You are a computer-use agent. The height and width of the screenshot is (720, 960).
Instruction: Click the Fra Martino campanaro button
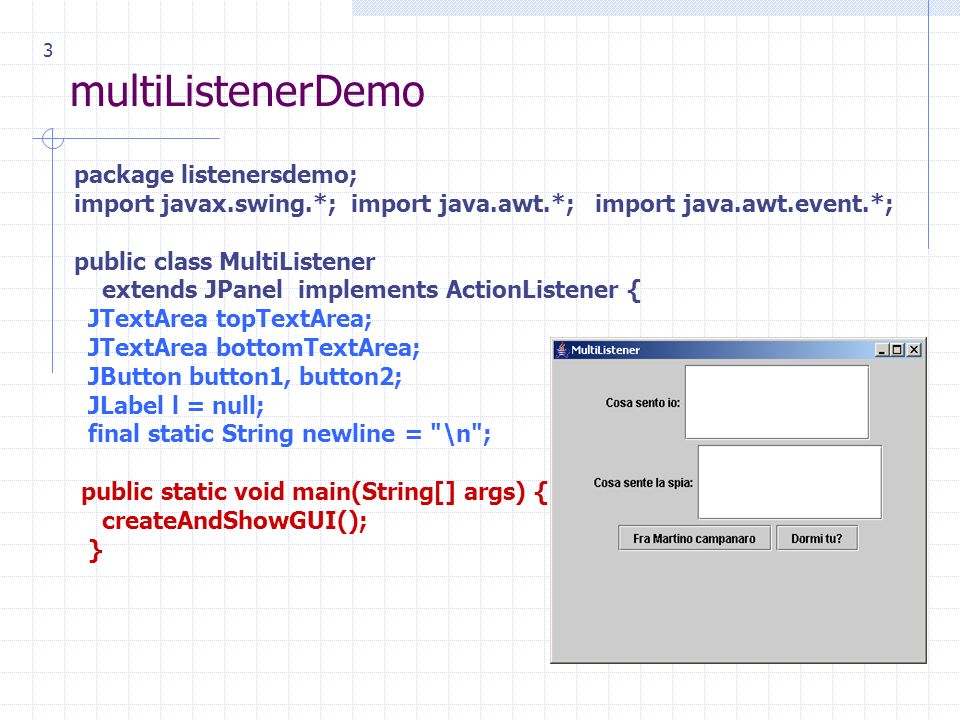[x=694, y=538]
